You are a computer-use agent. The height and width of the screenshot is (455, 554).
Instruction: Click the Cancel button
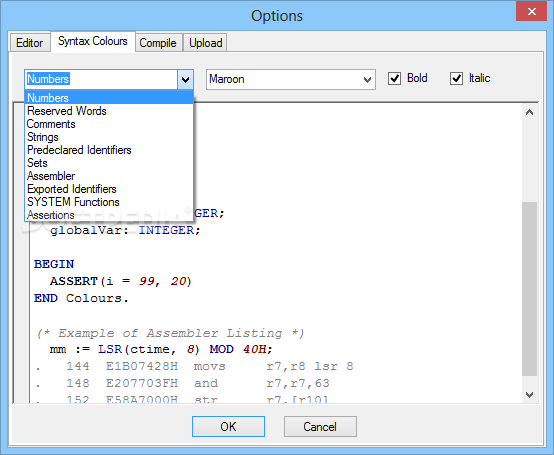click(320, 426)
